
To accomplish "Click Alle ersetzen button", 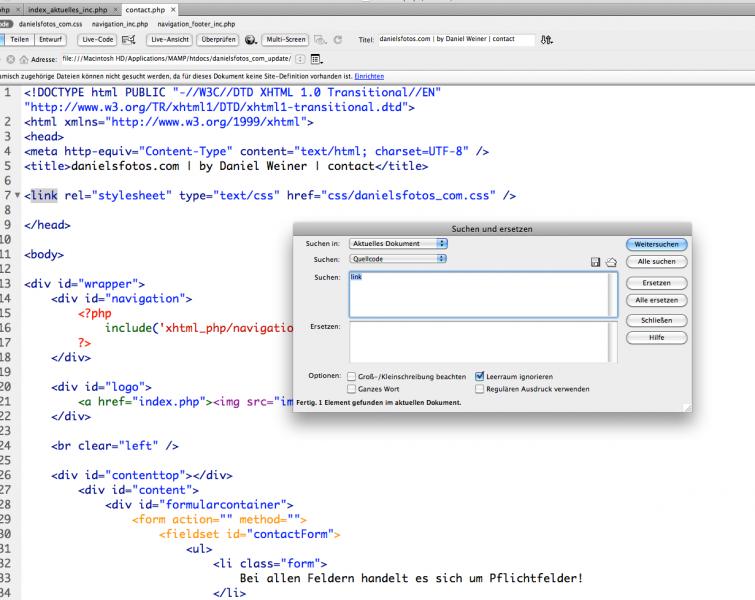I will click(x=655, y=300).
